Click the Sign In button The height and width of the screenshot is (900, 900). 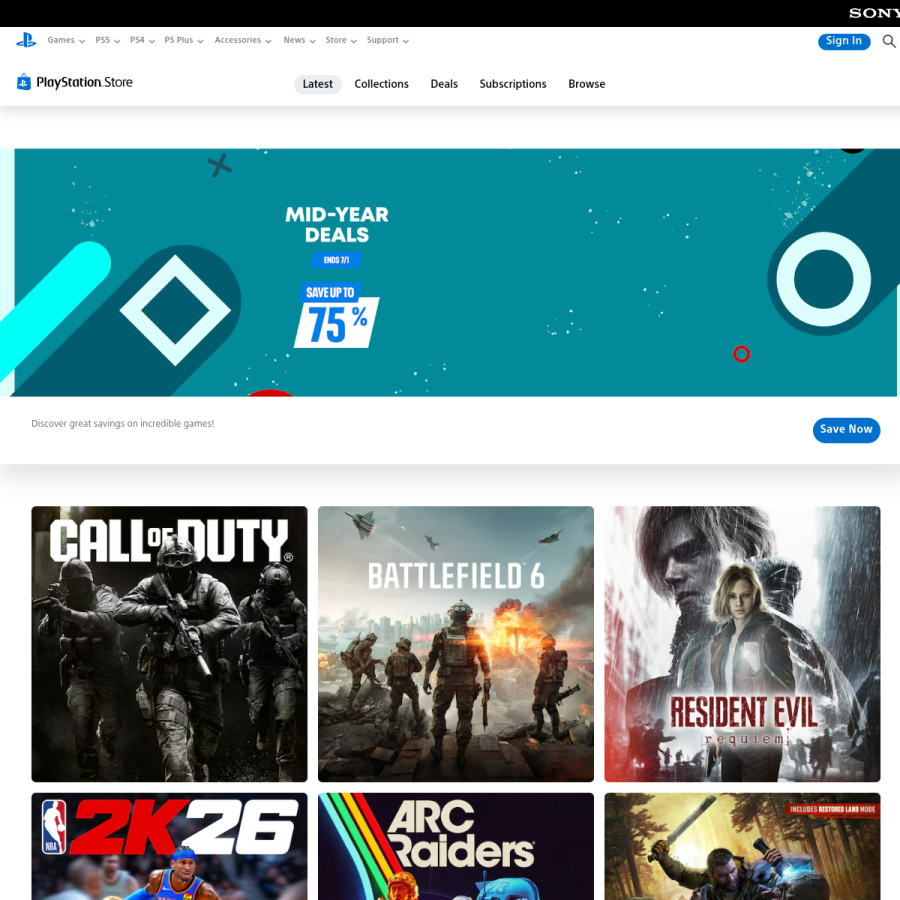(844, 41)
